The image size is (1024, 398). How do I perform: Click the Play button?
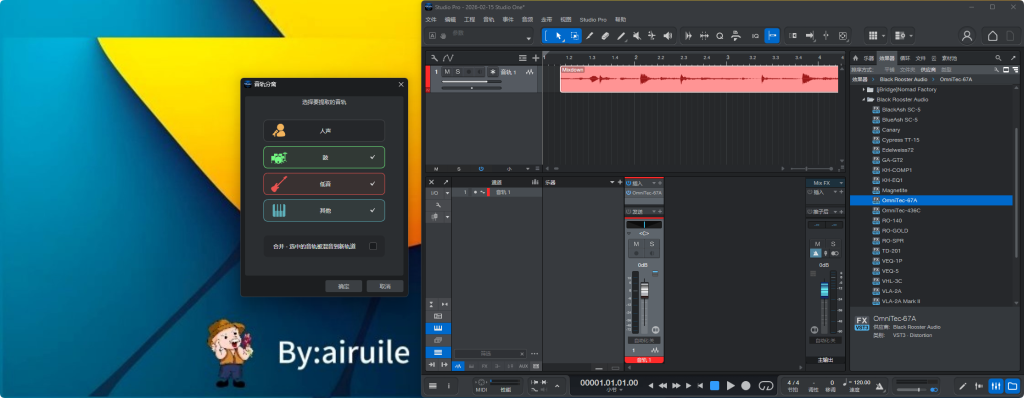pyautogui.click(x=731, y=386)
